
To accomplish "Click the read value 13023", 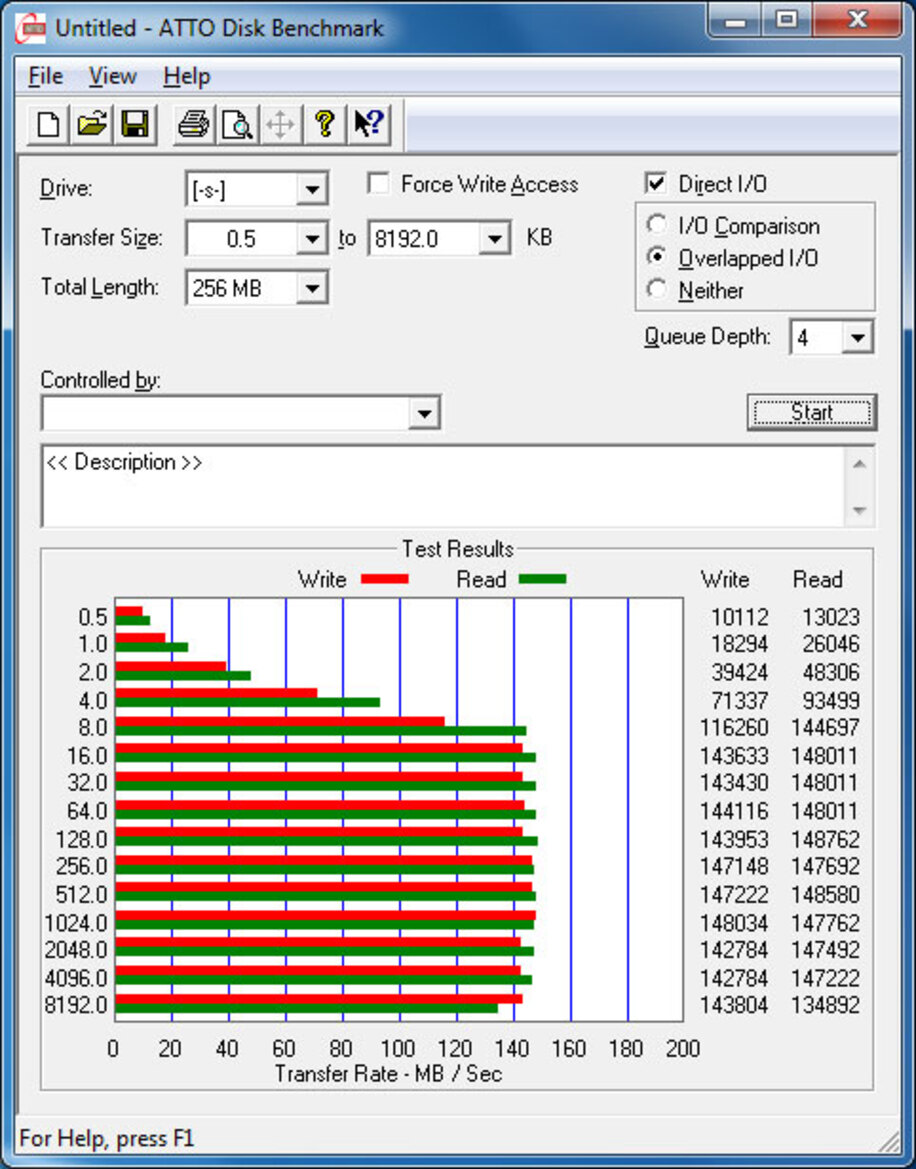I will pos(831,617).
